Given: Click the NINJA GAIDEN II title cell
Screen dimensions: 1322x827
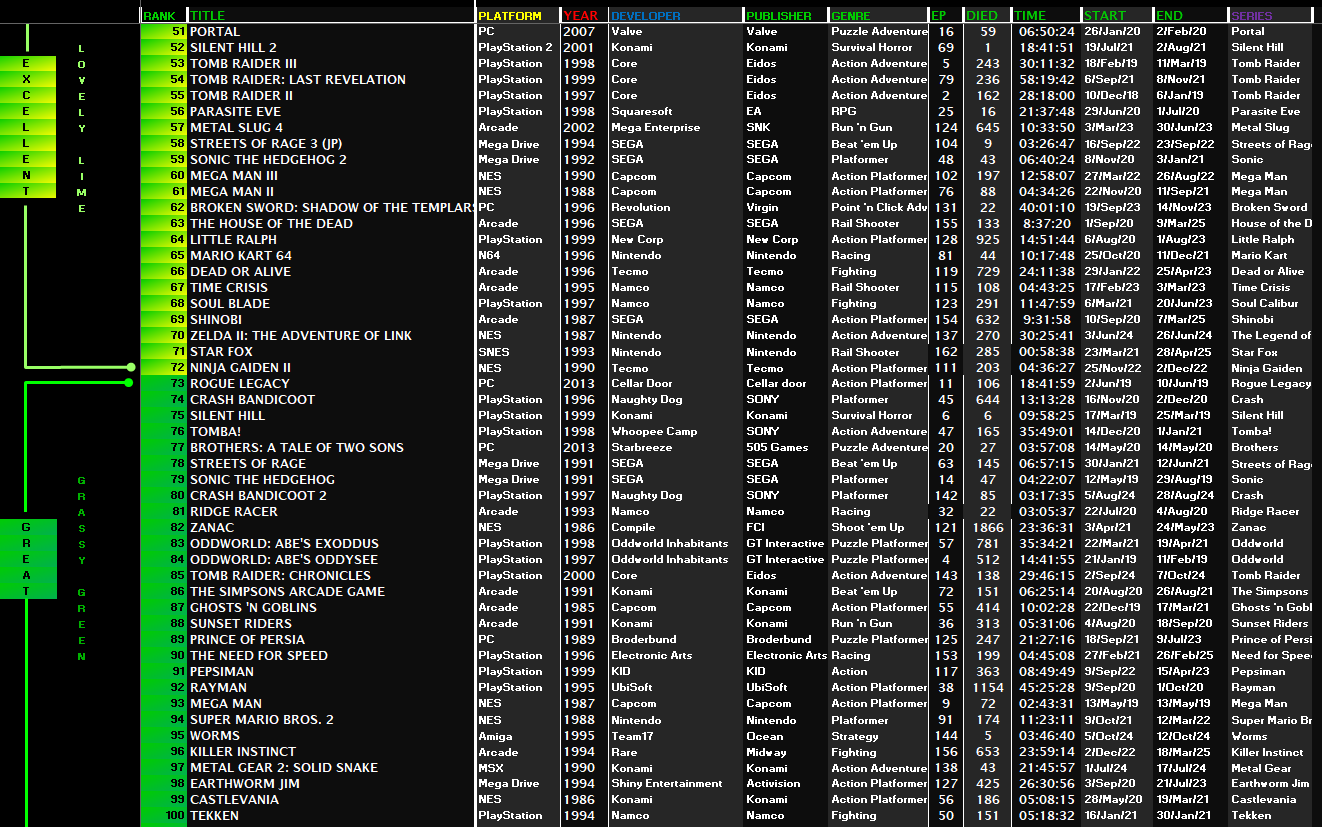Looking at the screenshot, I should (241, 367).
